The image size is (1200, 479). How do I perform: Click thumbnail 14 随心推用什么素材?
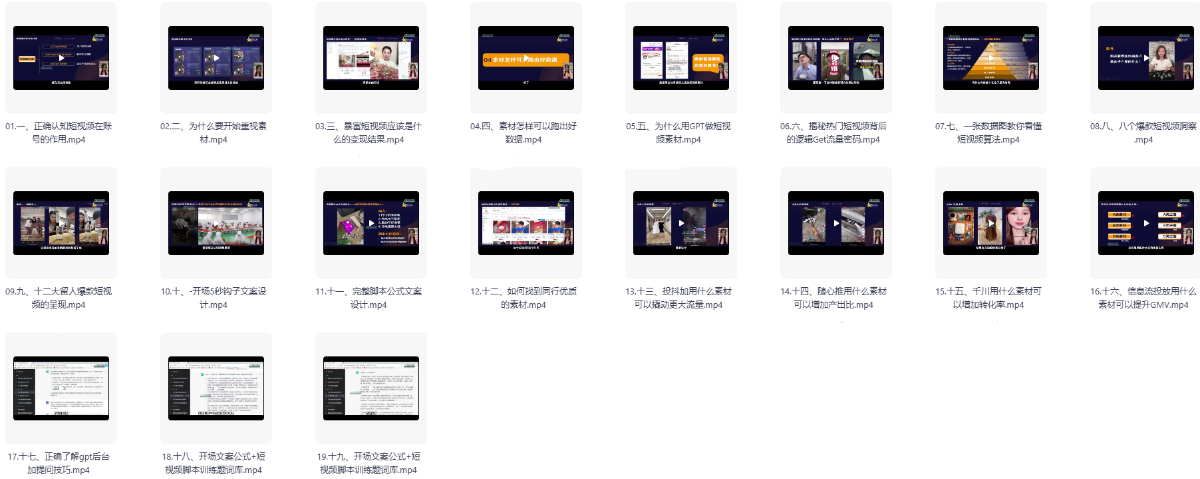click(836, 224)
